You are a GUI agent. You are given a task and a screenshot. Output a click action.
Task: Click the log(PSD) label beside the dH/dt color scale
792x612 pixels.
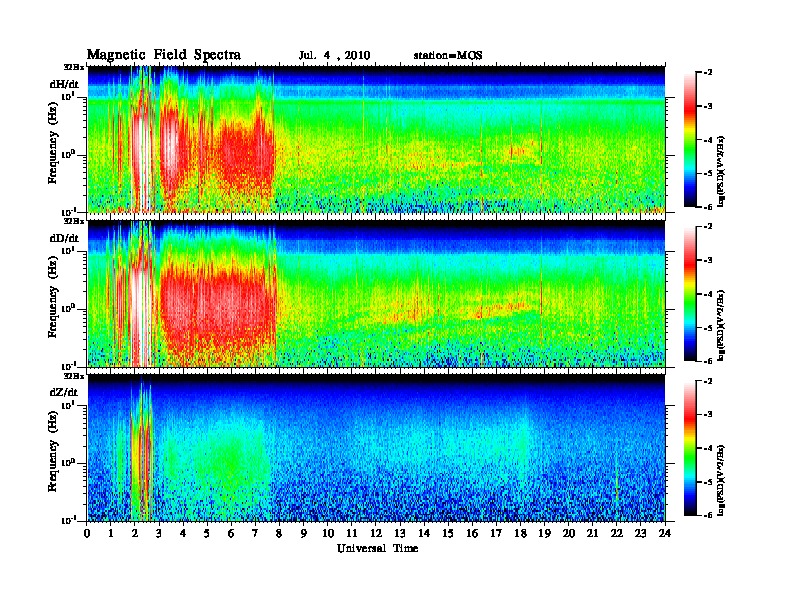pos(721,171)
